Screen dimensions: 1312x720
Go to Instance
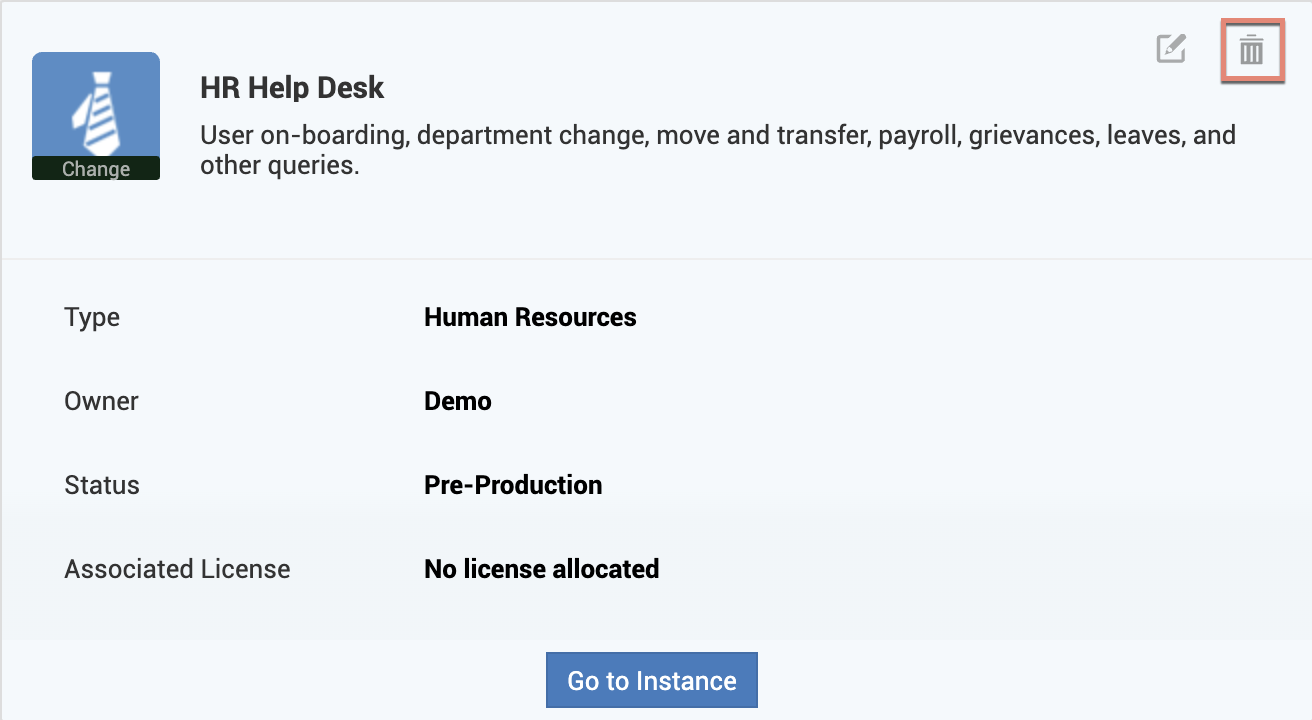[651, 681]
